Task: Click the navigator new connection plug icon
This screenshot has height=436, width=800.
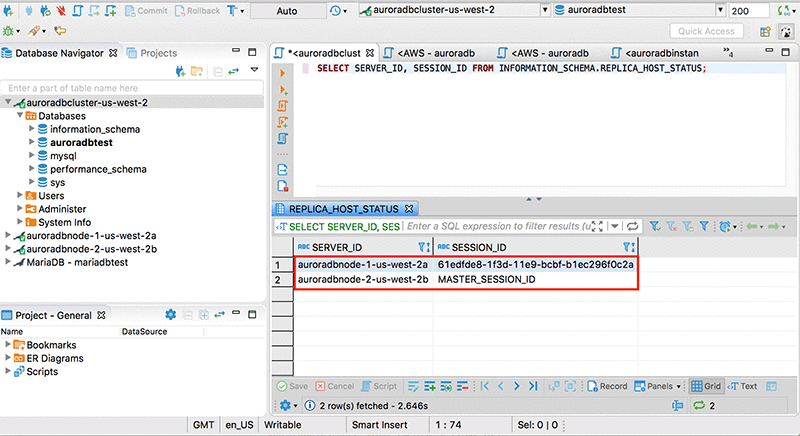Action: click(x=180, y=71)
